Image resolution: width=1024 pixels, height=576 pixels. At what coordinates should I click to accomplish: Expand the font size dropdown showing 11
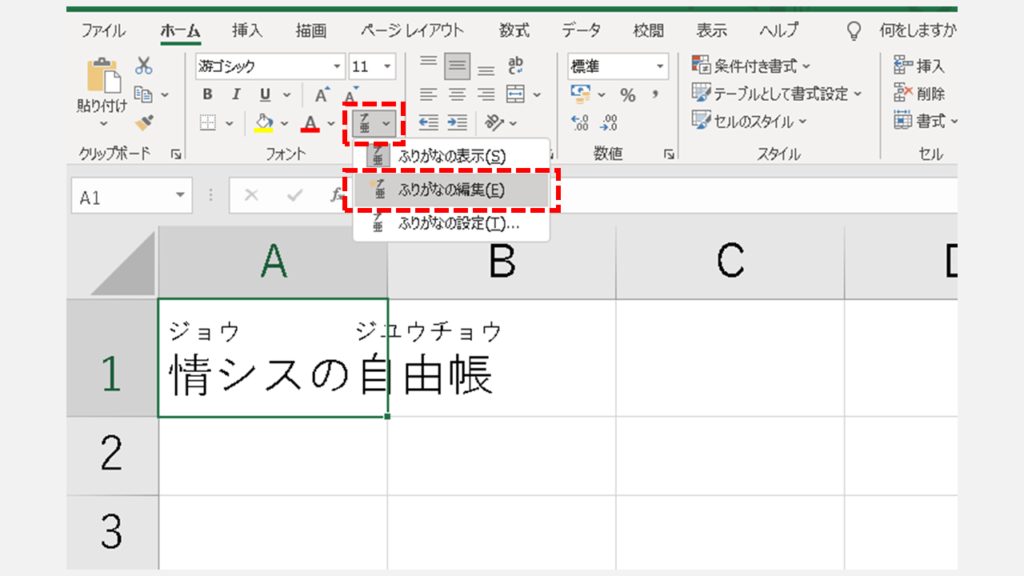click(x=388, y=67)
